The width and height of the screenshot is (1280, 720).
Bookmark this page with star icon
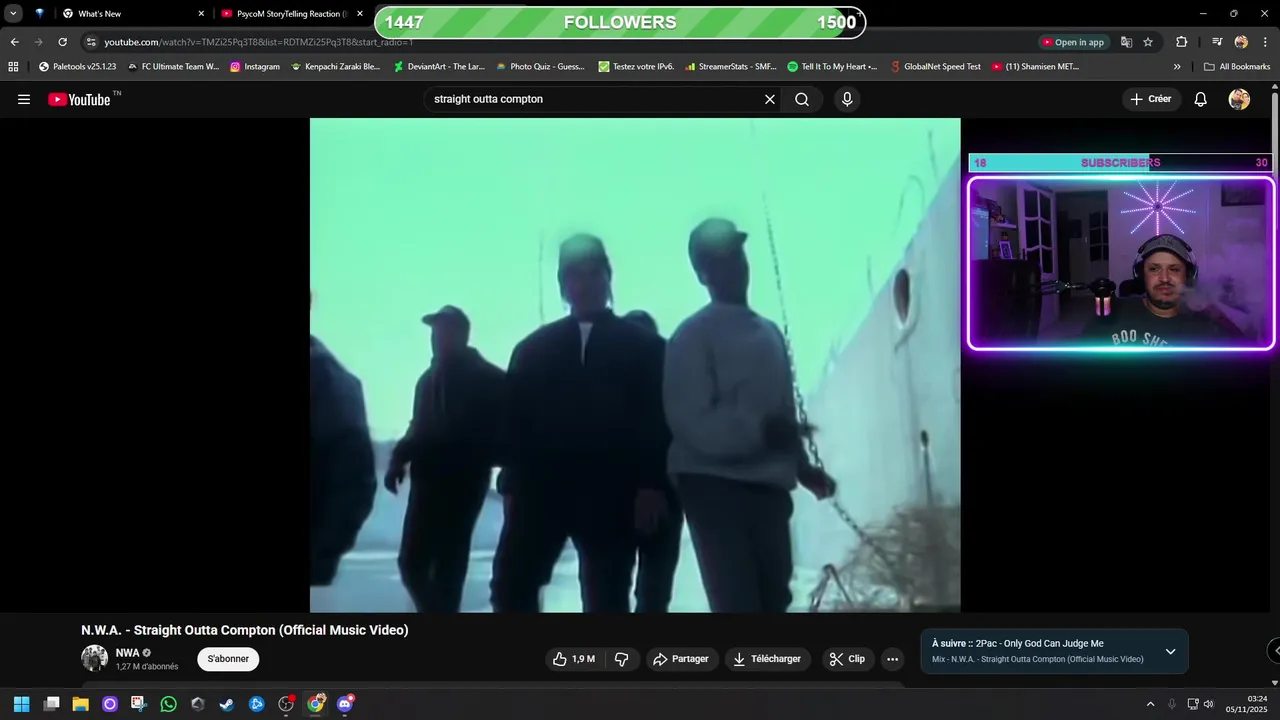1148,42
